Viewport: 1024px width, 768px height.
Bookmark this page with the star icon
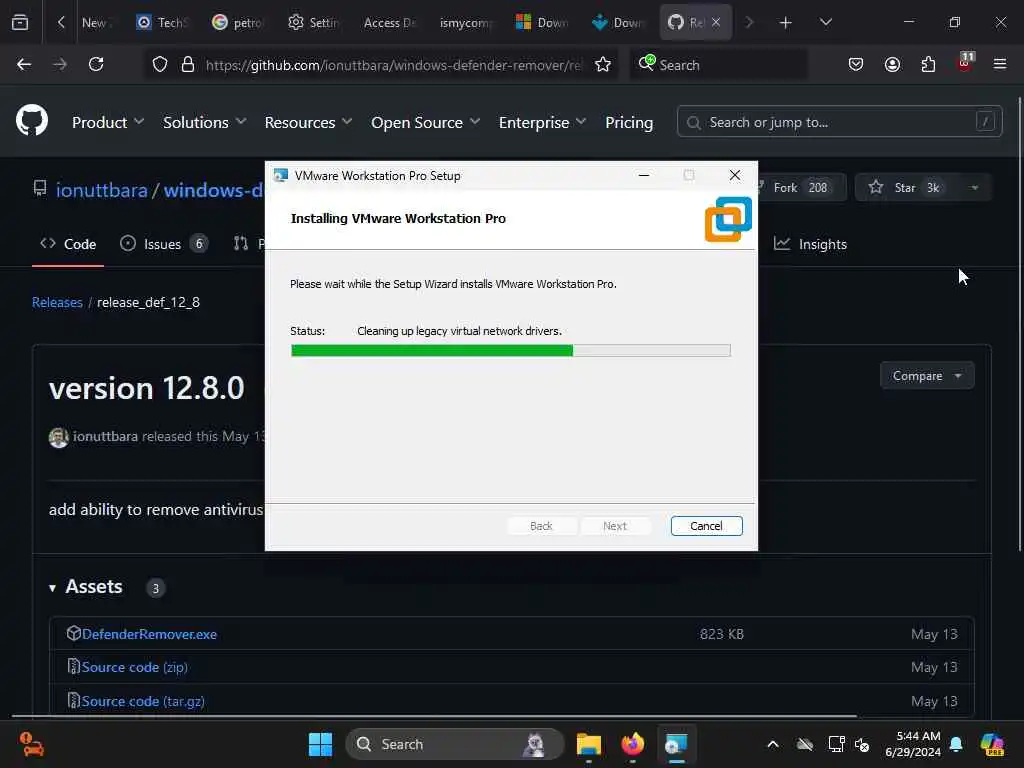[x=603, y=65]
